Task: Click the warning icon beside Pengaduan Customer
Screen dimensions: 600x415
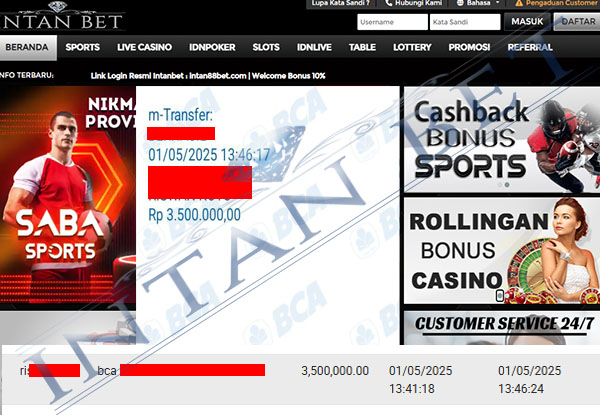Action: pos(519,3)
